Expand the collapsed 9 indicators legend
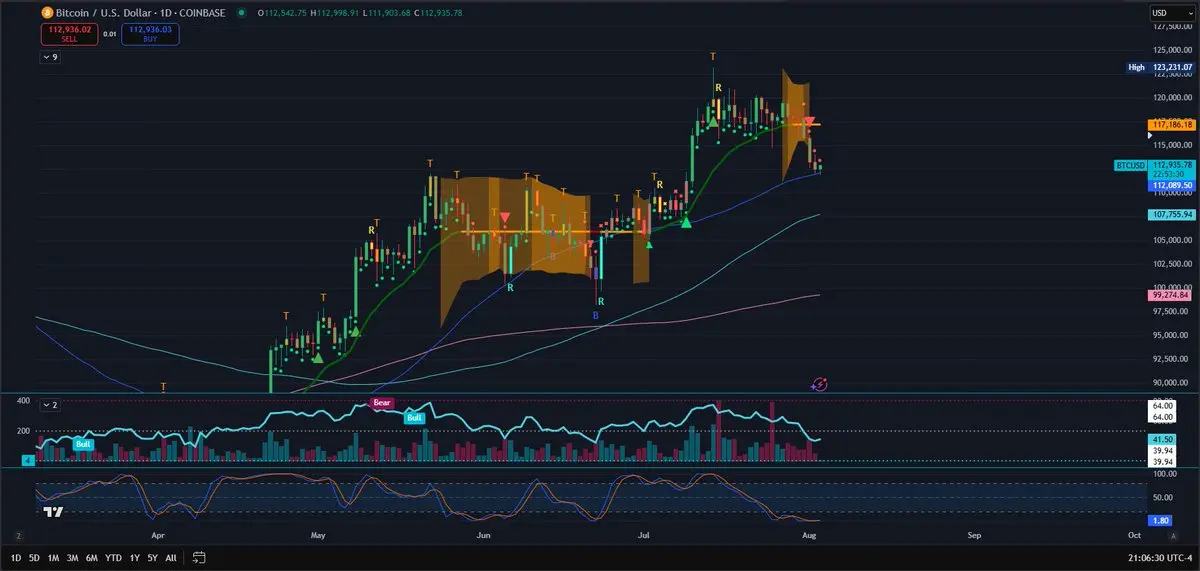1200x571 pixels. (50, 58)
